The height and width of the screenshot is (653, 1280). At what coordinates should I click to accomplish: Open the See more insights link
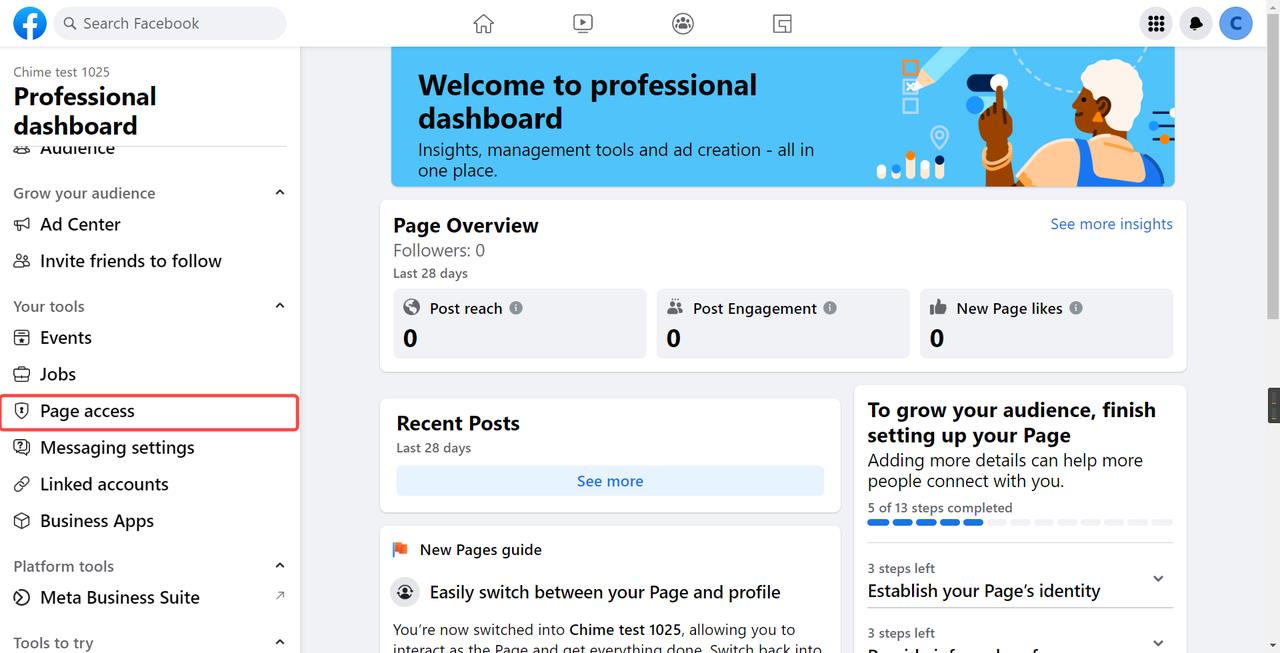click(x=1111, y=224)
